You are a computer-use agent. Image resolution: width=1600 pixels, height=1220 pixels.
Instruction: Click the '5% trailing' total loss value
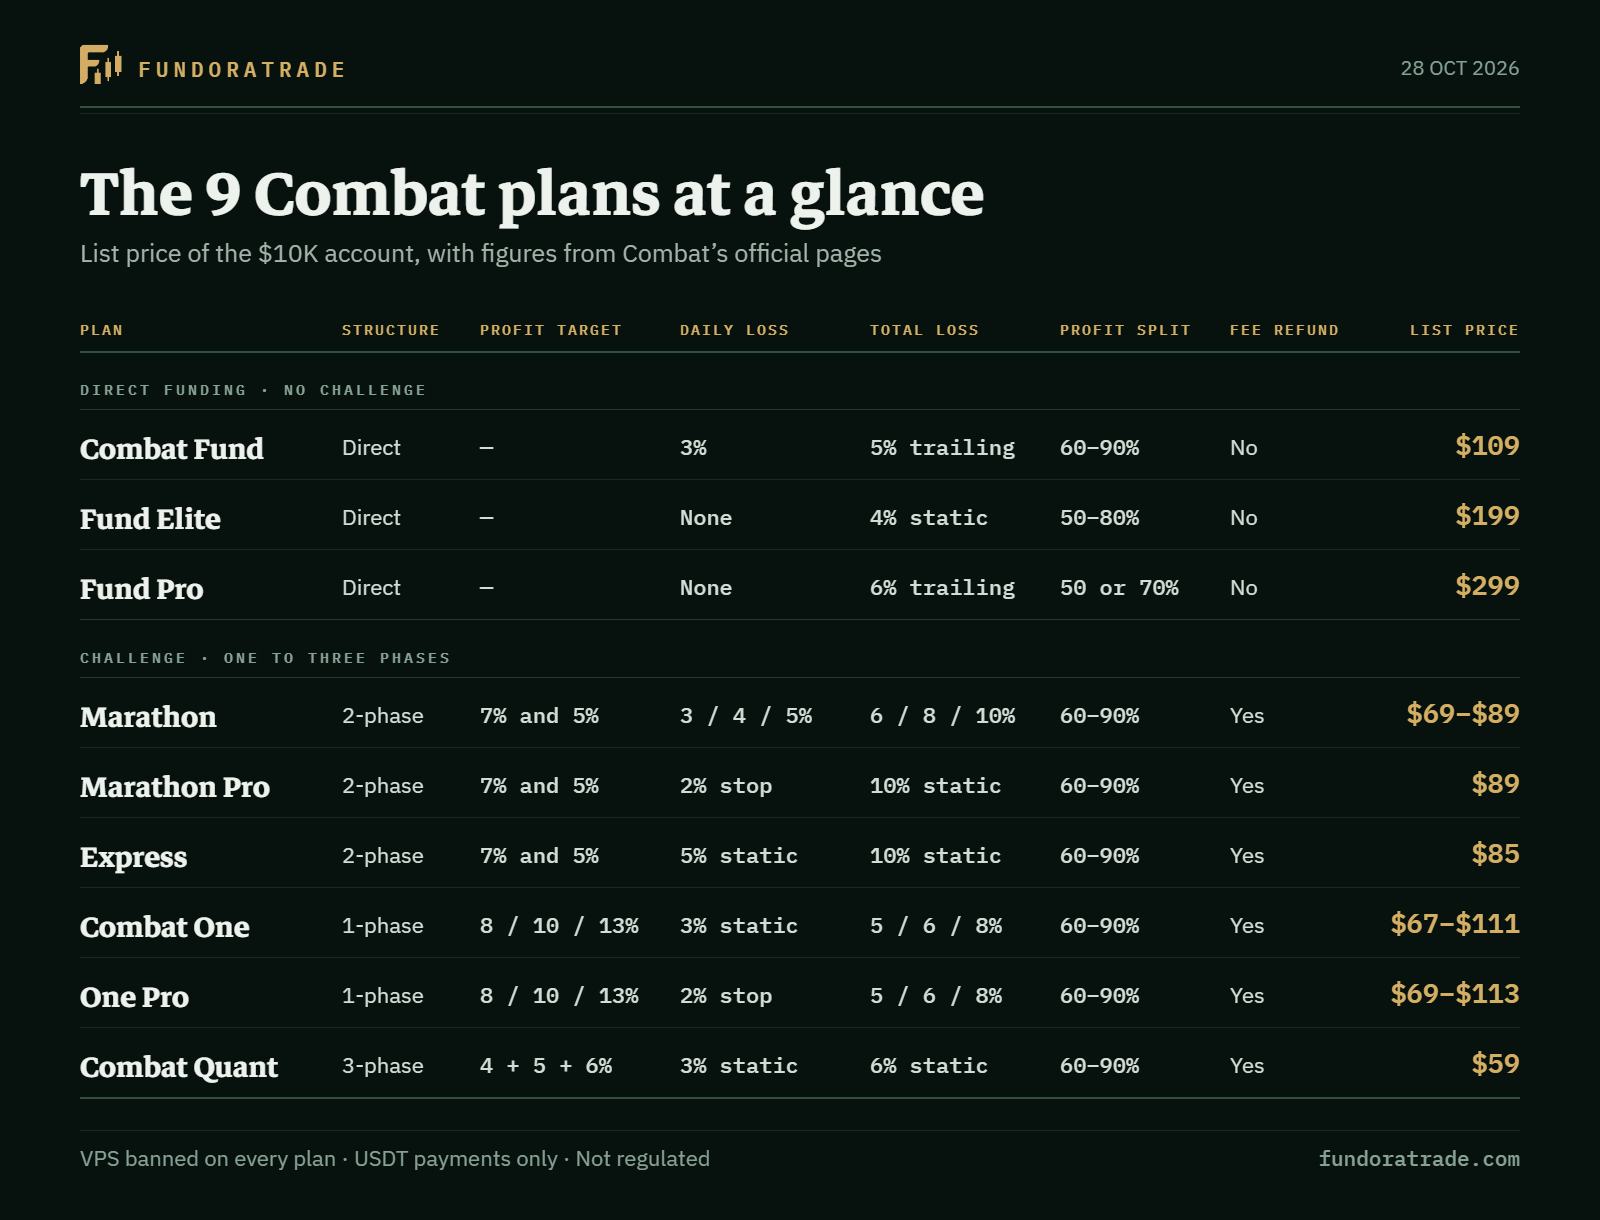point(942,448)
